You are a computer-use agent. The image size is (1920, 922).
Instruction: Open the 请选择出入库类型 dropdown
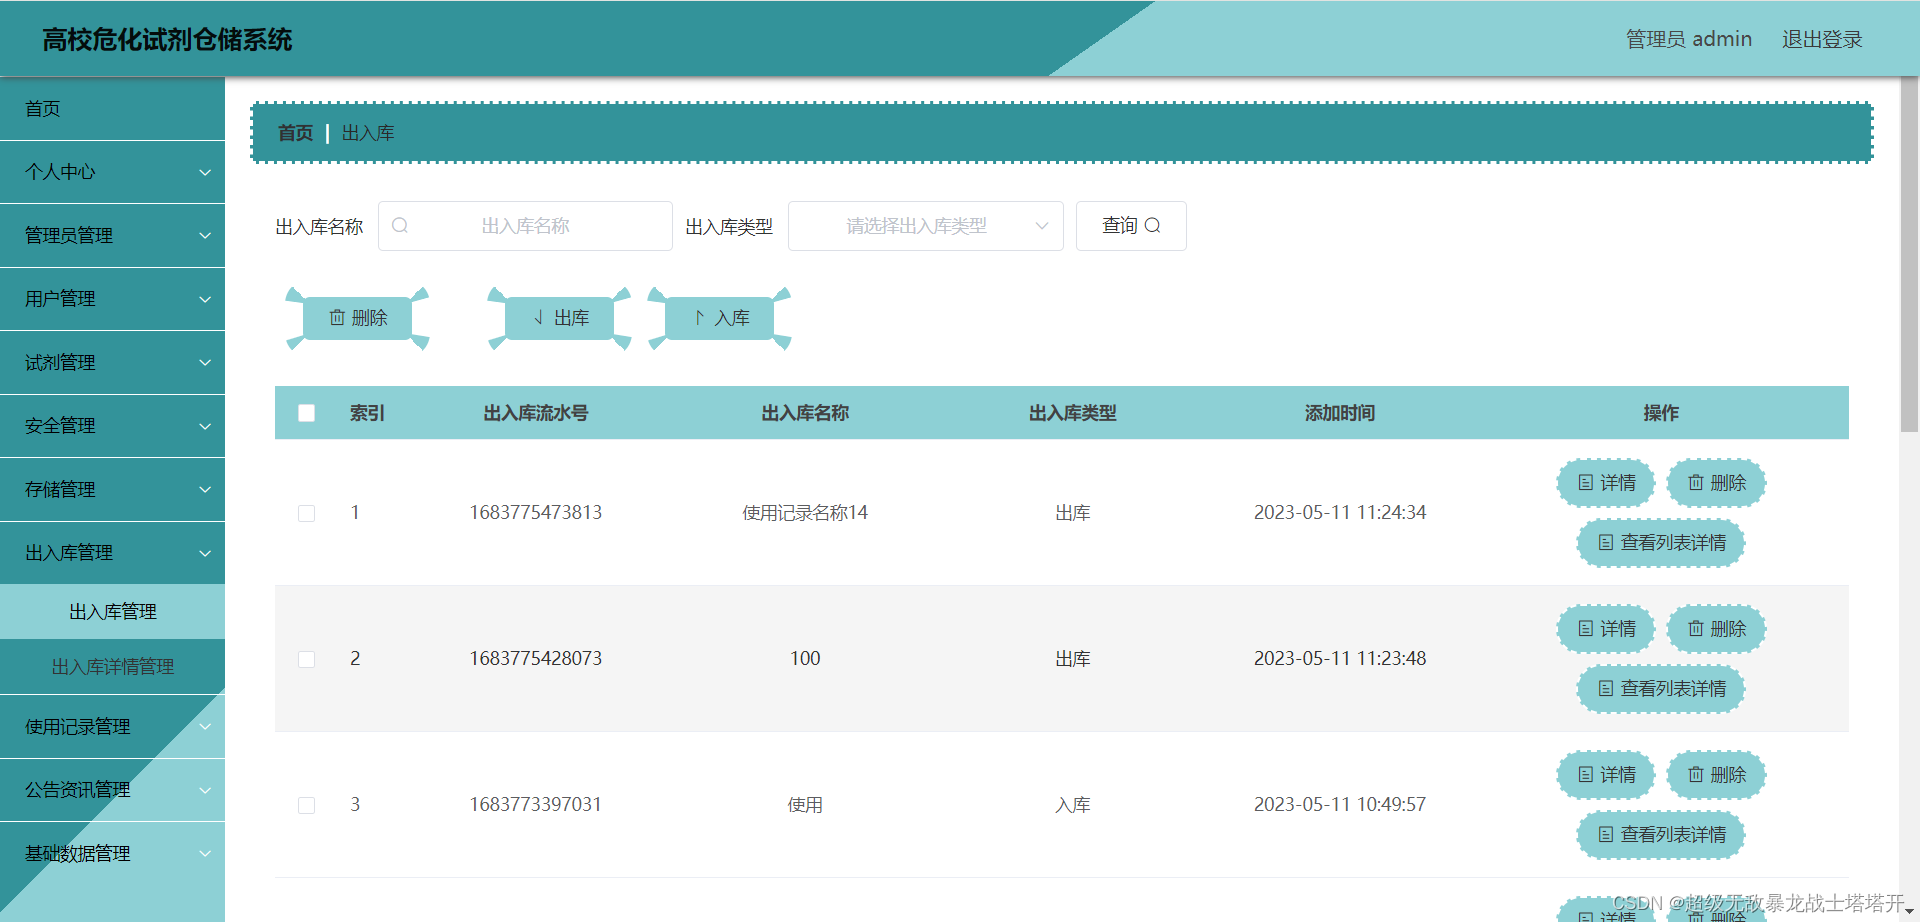pos(925,226)
